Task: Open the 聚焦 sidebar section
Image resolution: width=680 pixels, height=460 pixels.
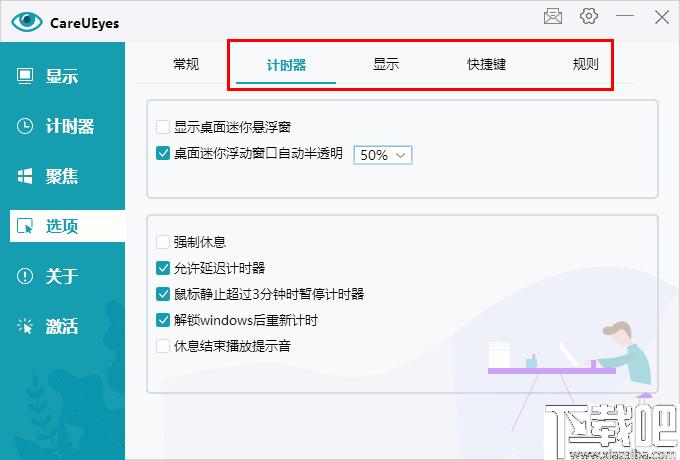Action: (x=62, y=176)
